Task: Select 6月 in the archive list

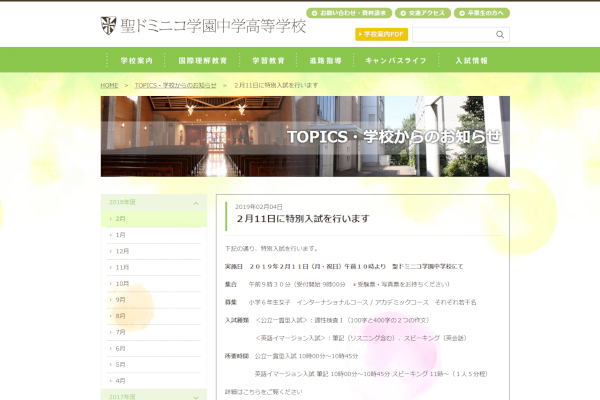Action: point(154,348)
